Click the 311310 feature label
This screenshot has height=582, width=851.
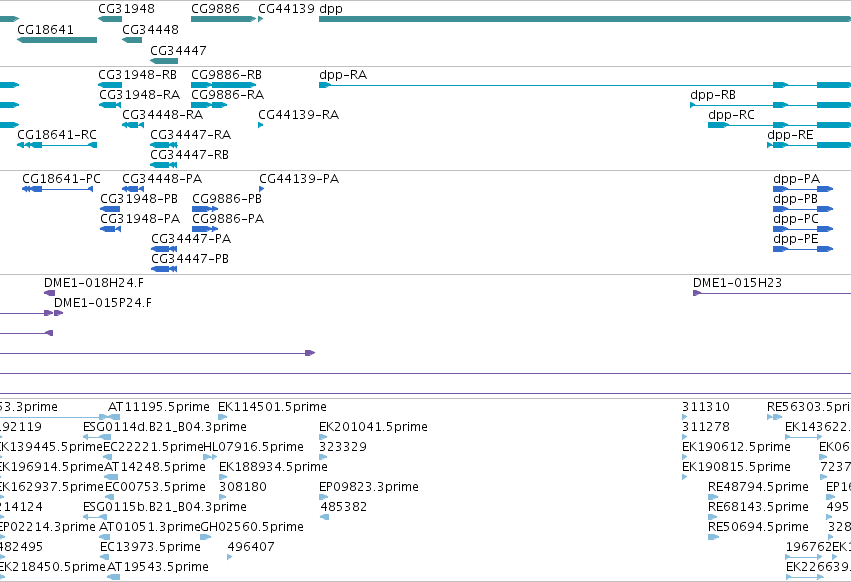(x=706, y=407)
